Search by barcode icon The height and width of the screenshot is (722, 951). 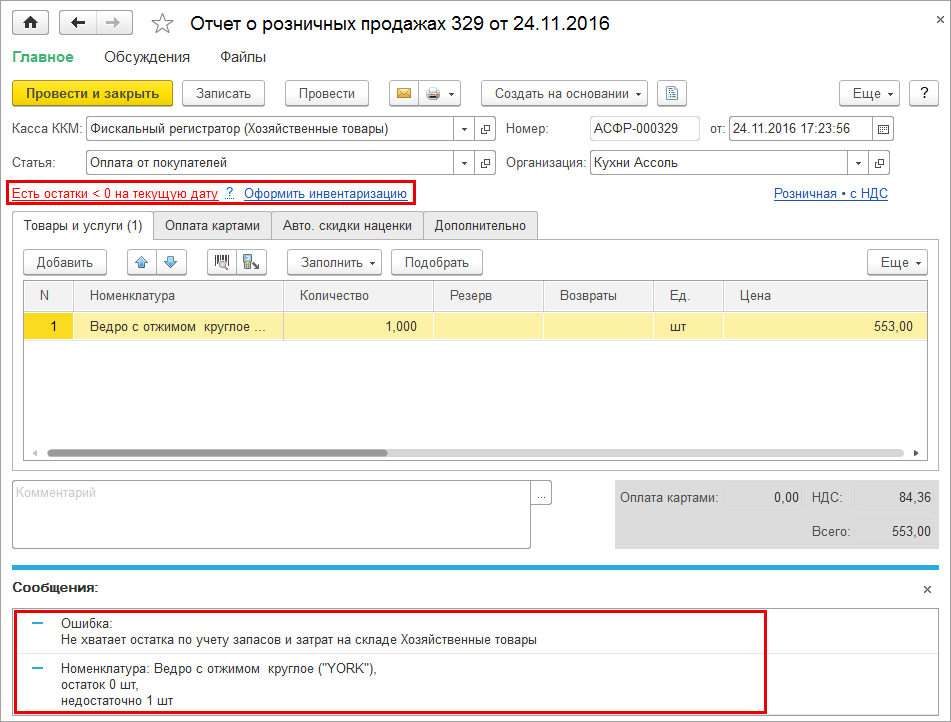222,262
